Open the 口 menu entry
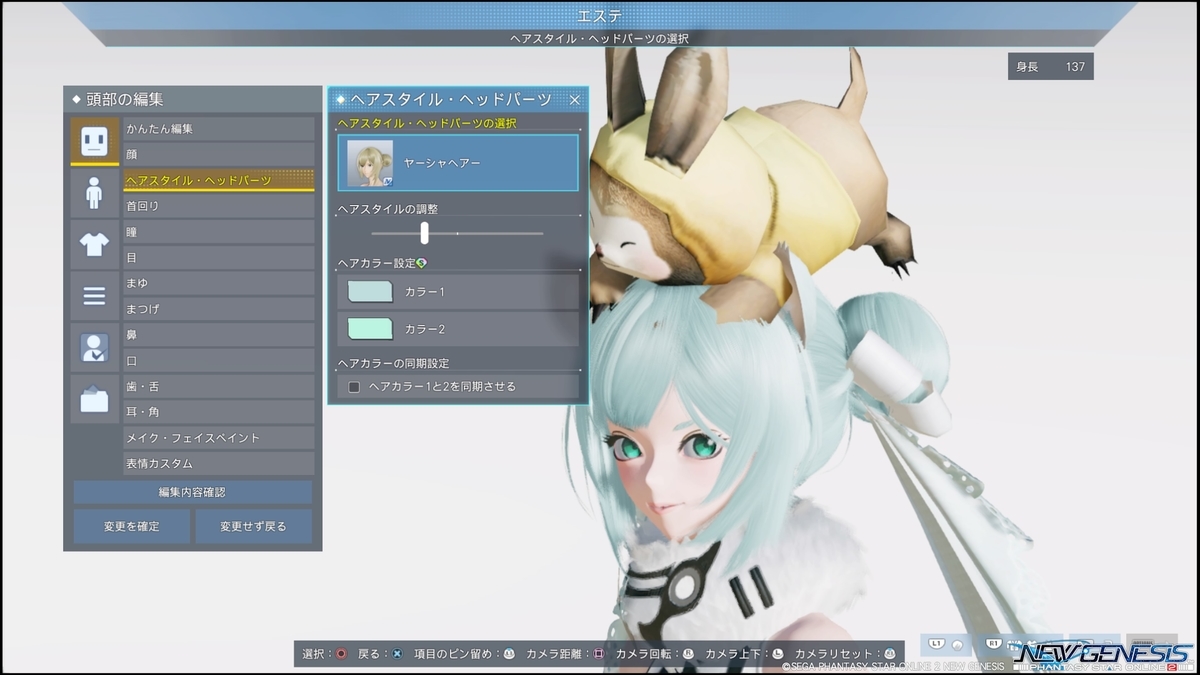Screen dimensions: 1200x675 pos(218,361)
